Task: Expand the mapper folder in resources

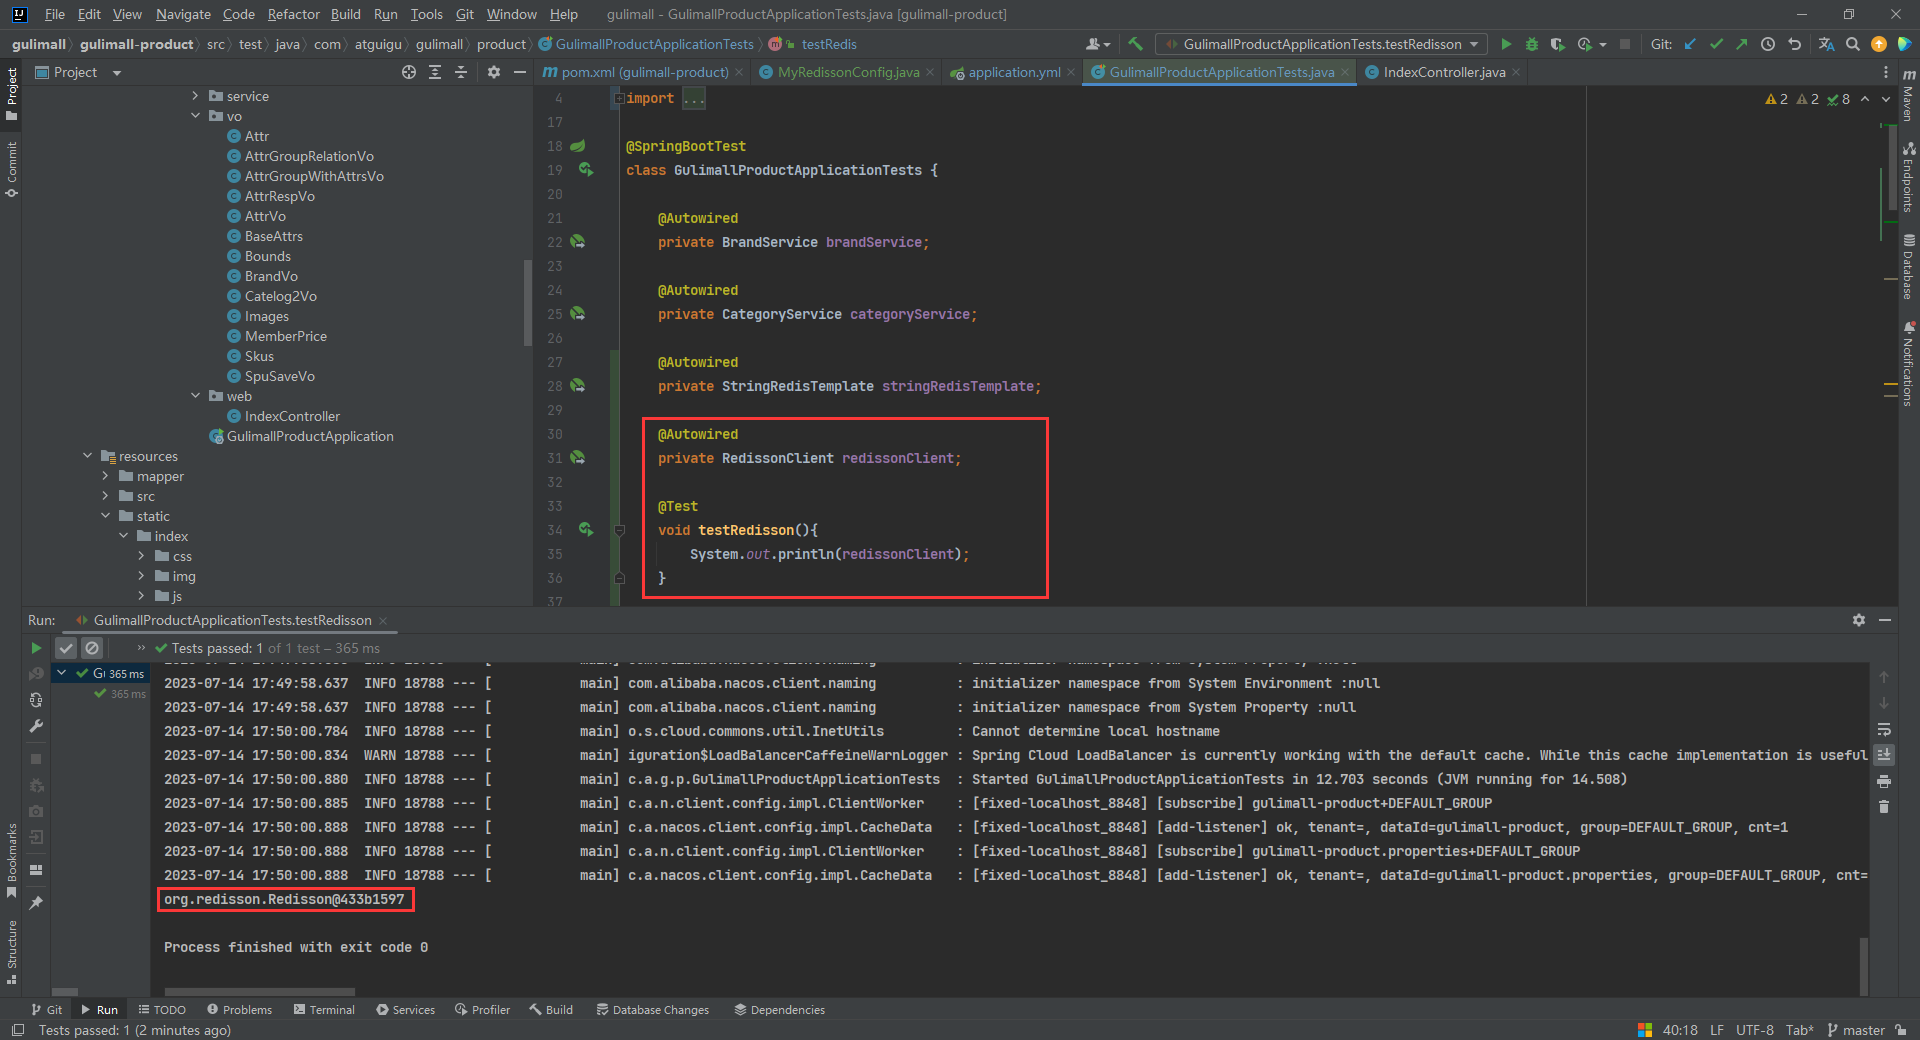Action: 105,476
